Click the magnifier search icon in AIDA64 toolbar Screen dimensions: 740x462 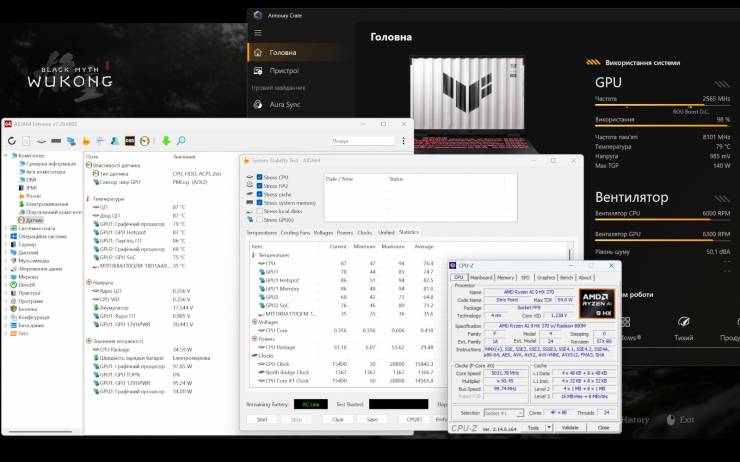click(x=181, y=141)
